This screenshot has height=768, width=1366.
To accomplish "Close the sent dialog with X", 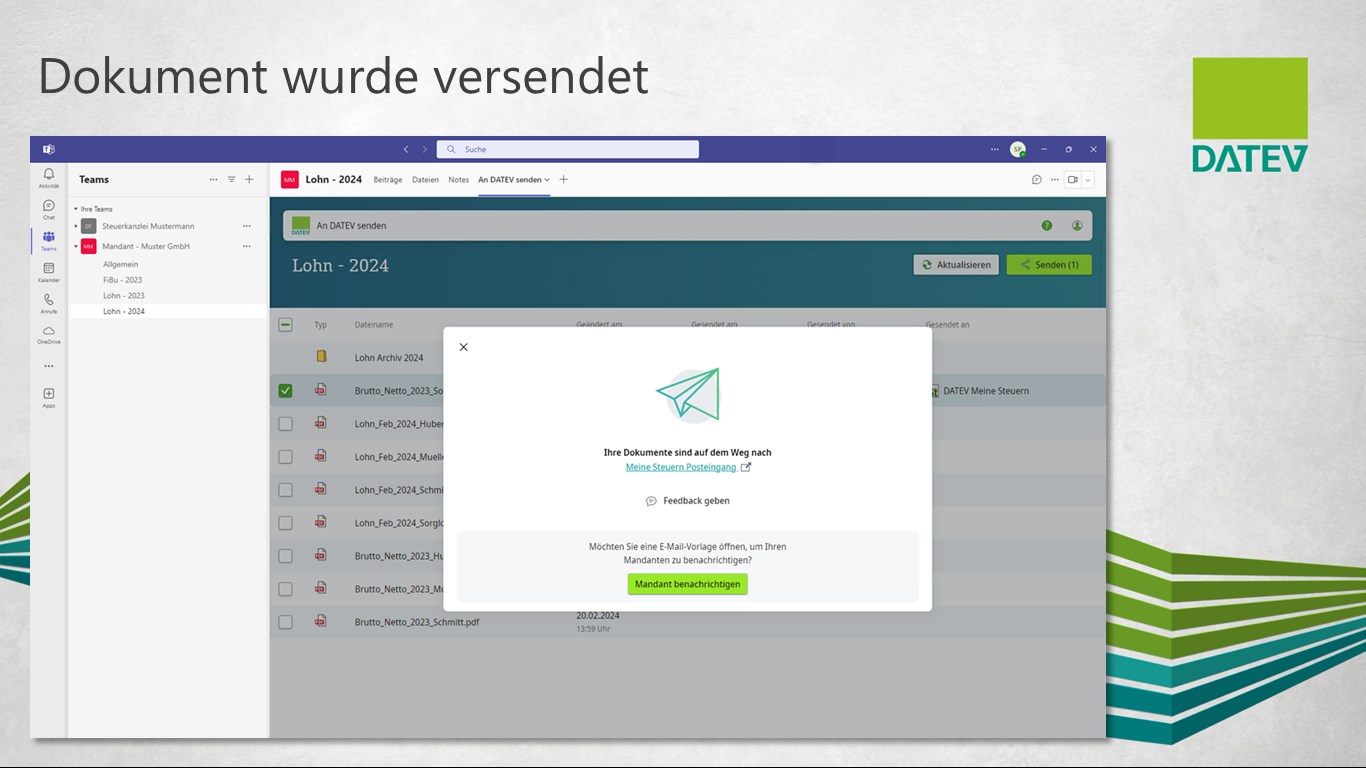I will click(463, 347).
